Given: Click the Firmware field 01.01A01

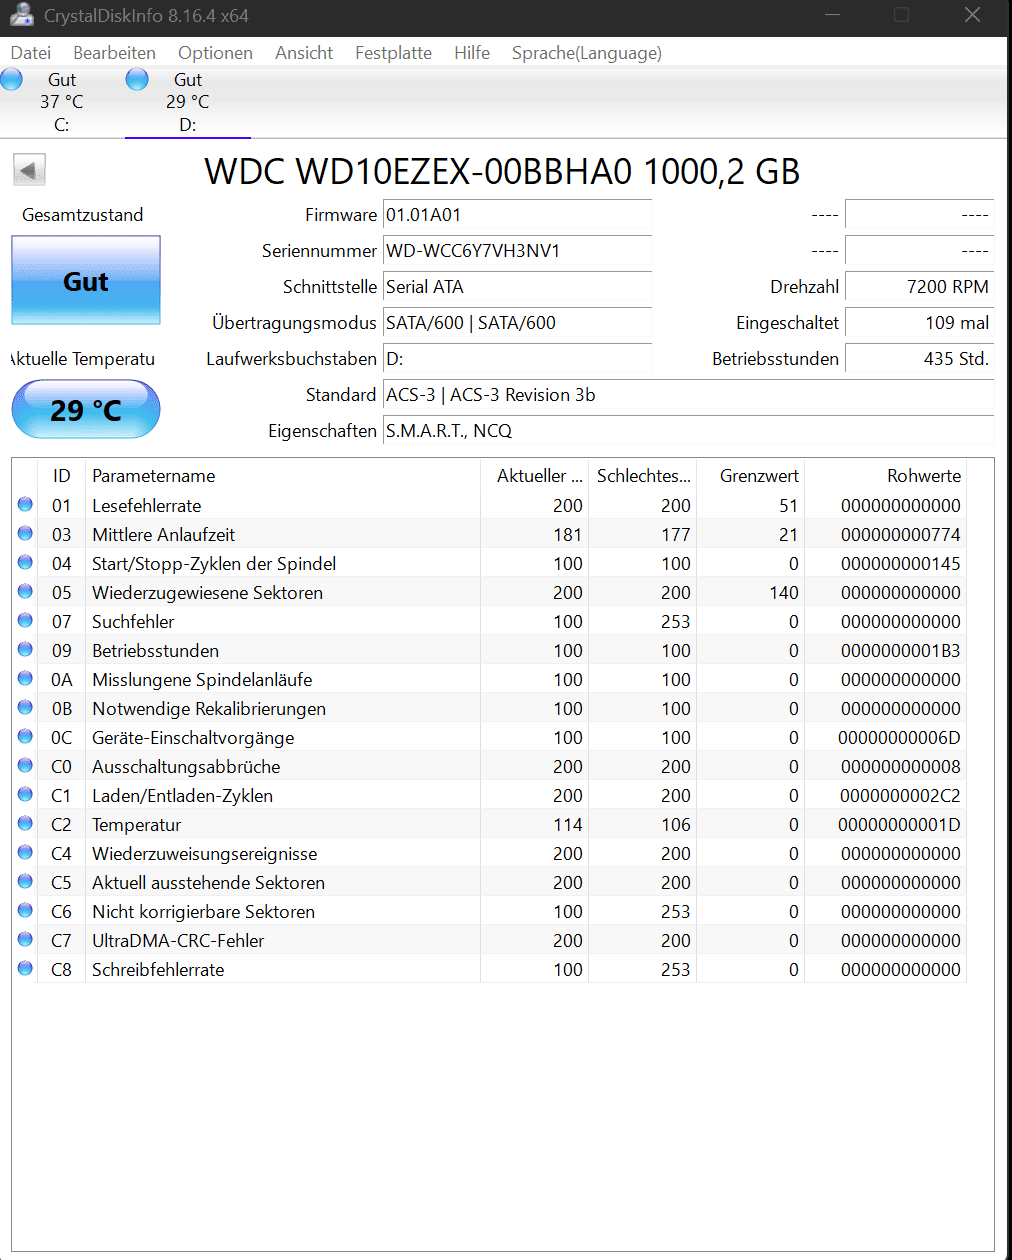Looking at the screenshot, I should point(518,215).
